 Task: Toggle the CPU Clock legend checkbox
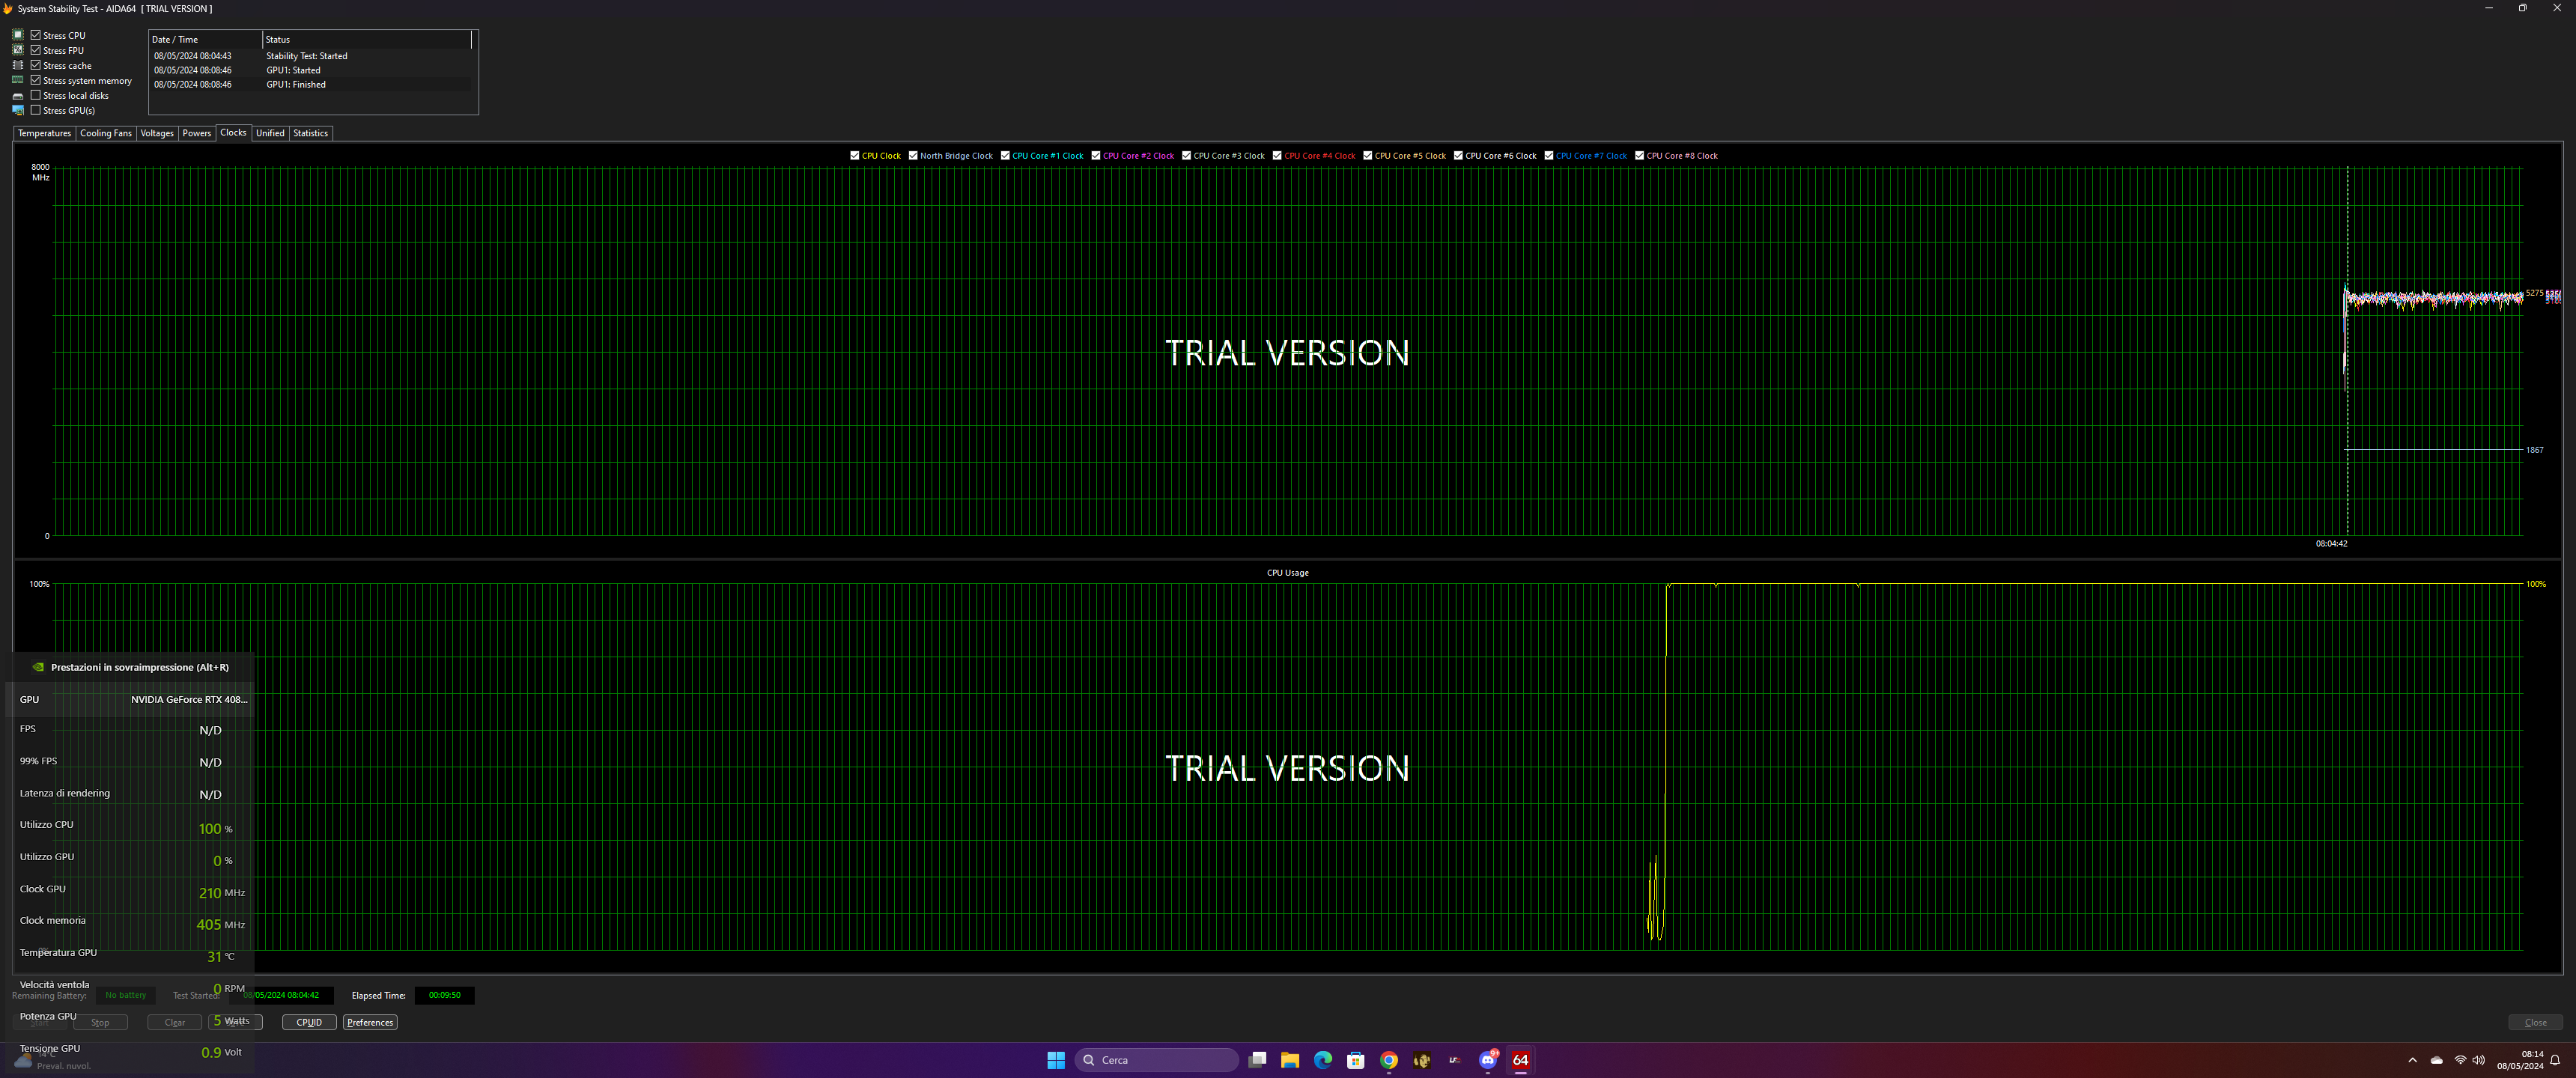855,156
